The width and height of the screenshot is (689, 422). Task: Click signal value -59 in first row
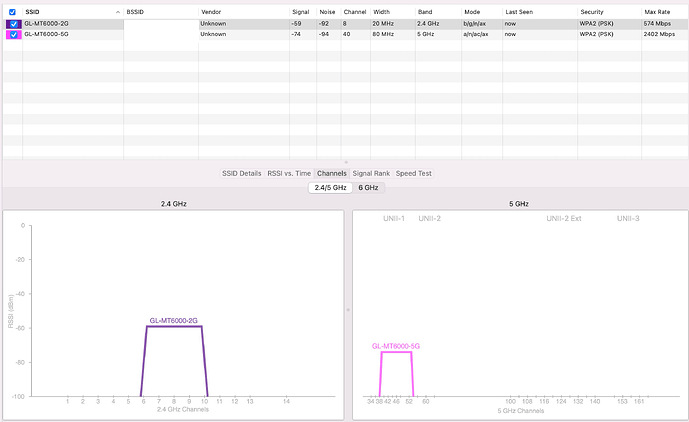[296, 24]
